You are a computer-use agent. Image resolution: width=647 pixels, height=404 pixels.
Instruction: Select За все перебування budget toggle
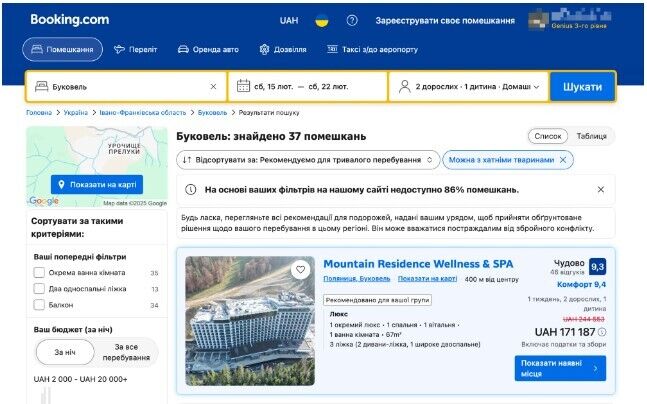126,352
